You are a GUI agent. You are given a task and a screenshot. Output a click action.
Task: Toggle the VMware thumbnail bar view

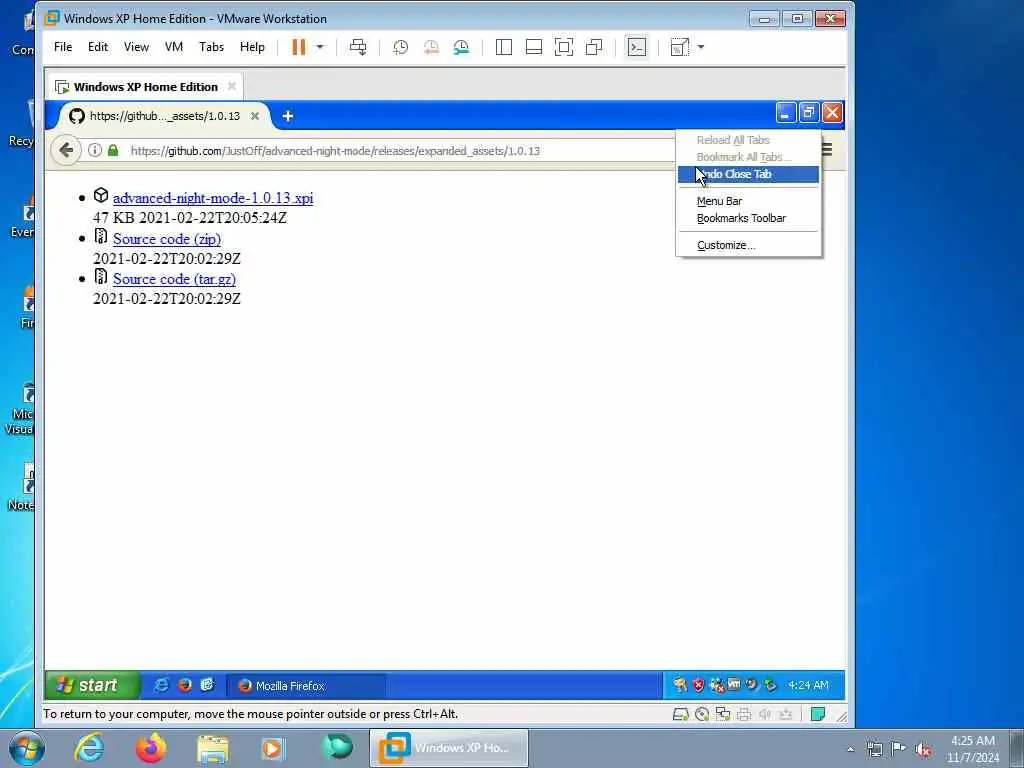pyautogui.click(x=534, y=47)
